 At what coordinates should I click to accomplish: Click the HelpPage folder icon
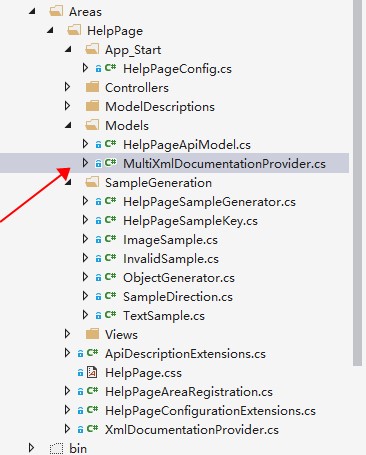point(74,30)
